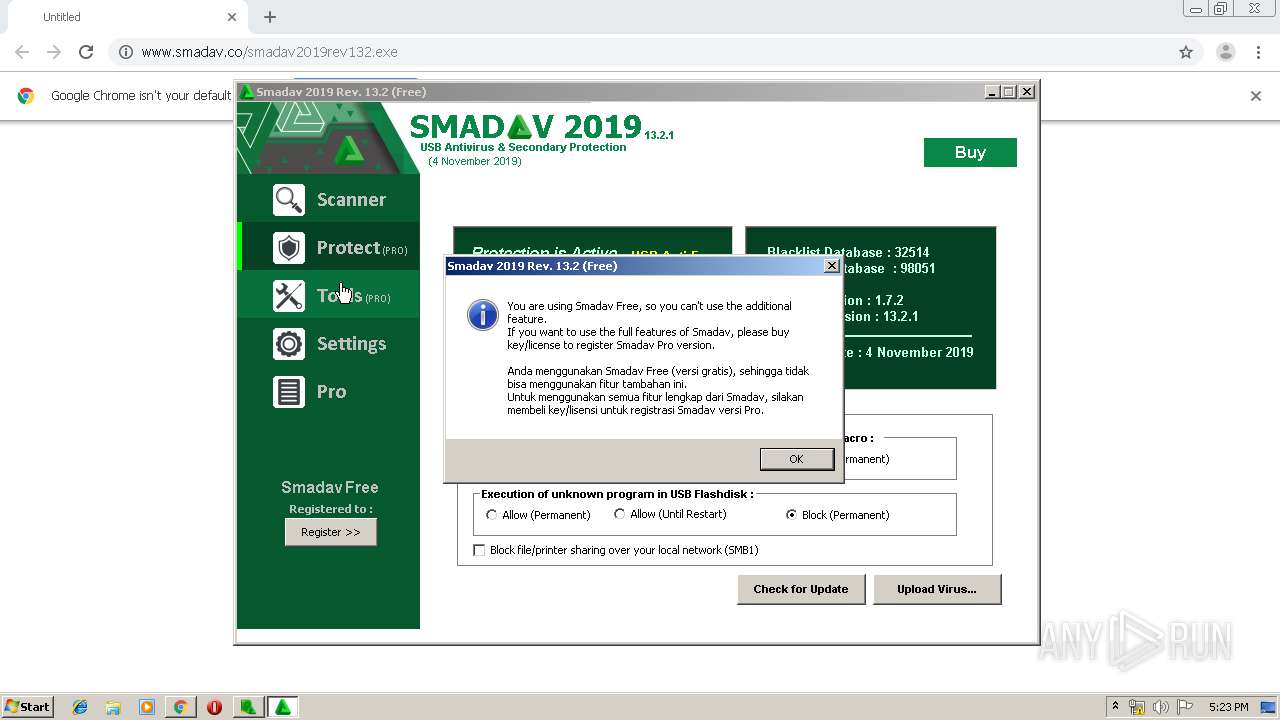Click the Upload Virus... button
Image resolution: width=1280 pixels, height=720 pixels.
937,589
